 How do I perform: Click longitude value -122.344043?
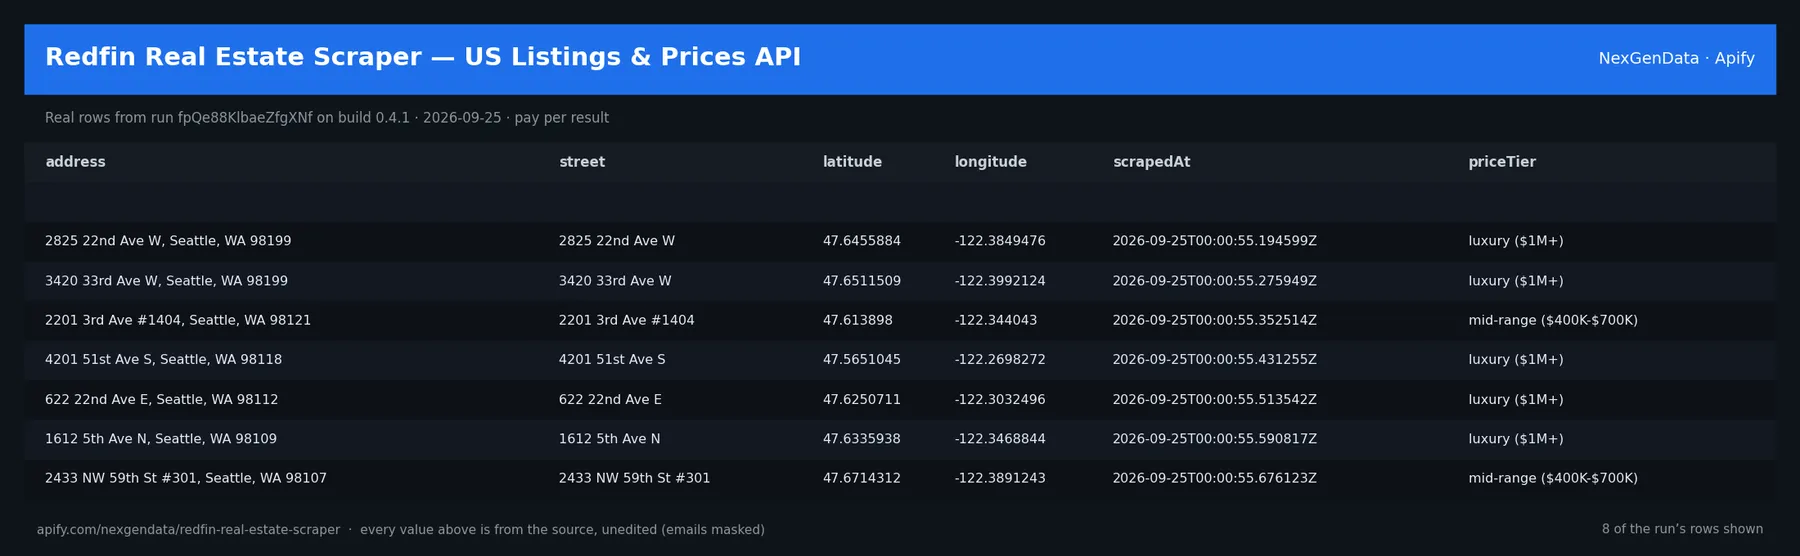coord(996,320)
